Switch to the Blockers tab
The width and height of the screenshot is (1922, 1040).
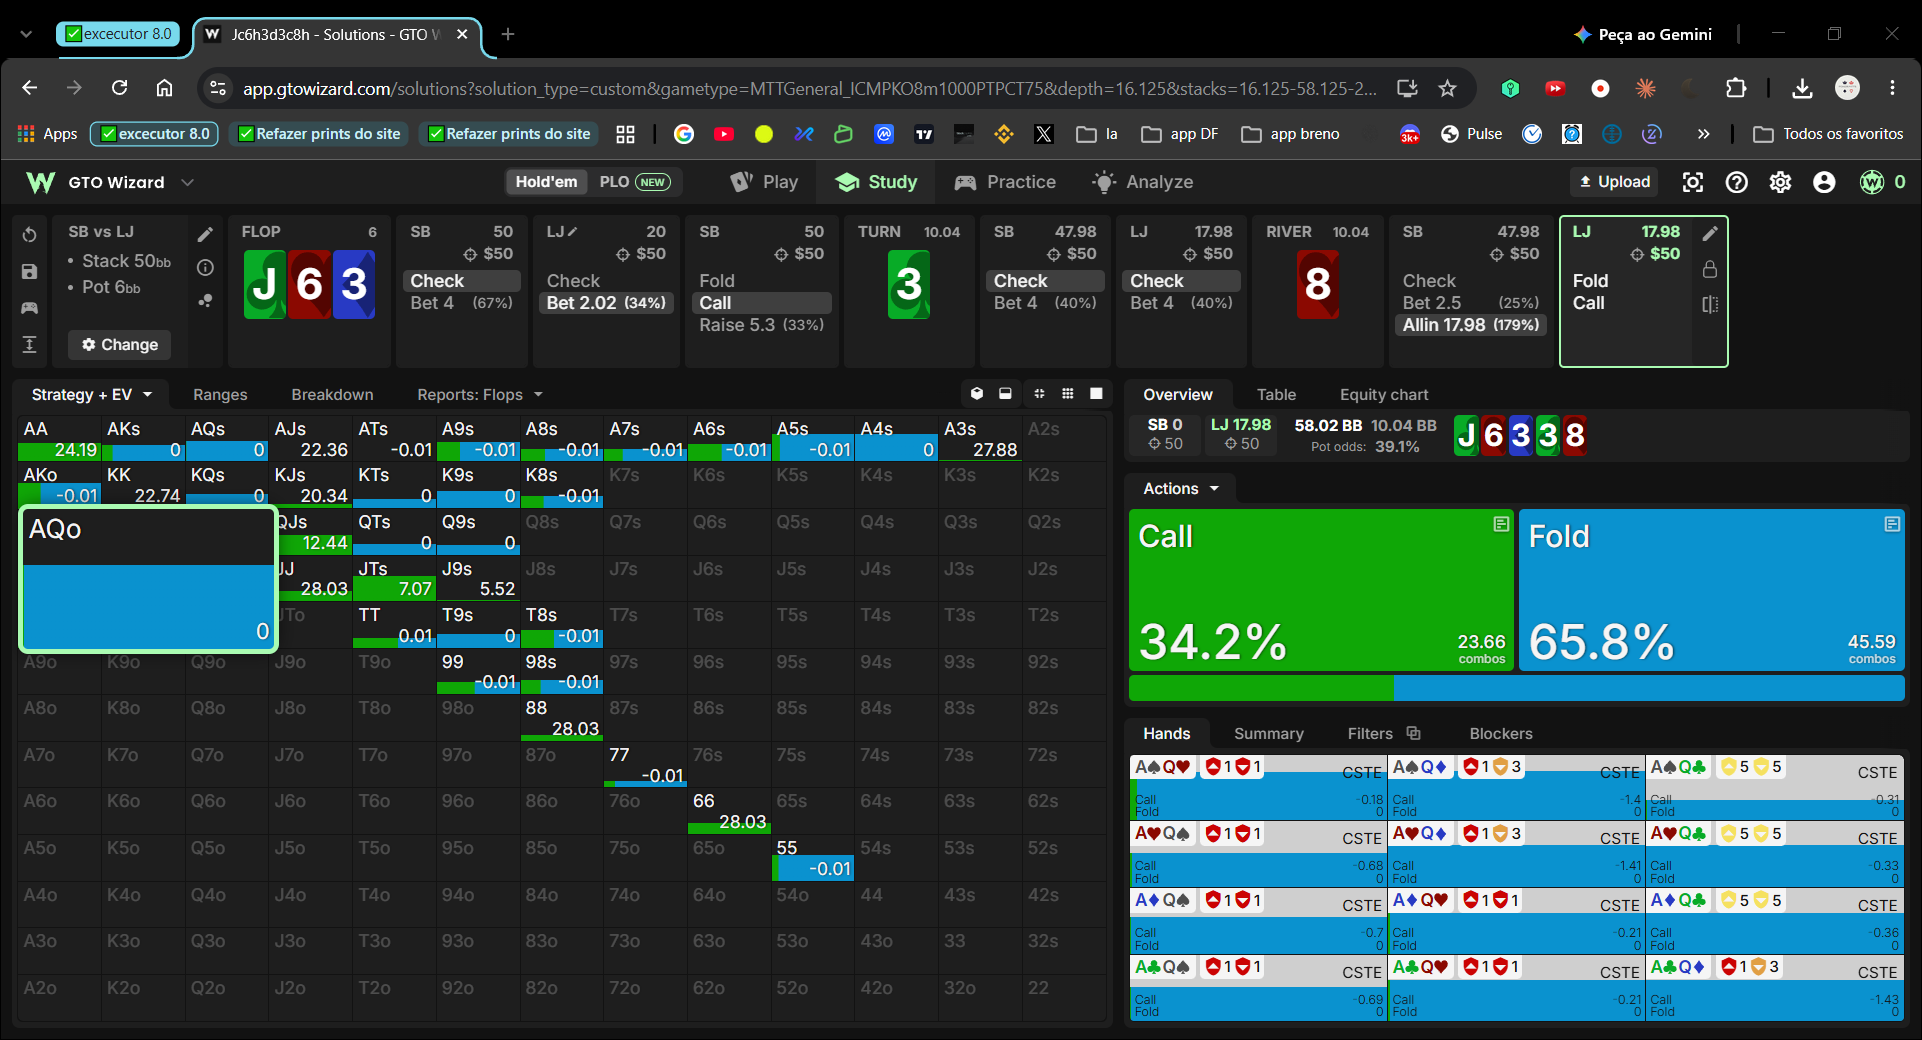[x=1500, y=734]
